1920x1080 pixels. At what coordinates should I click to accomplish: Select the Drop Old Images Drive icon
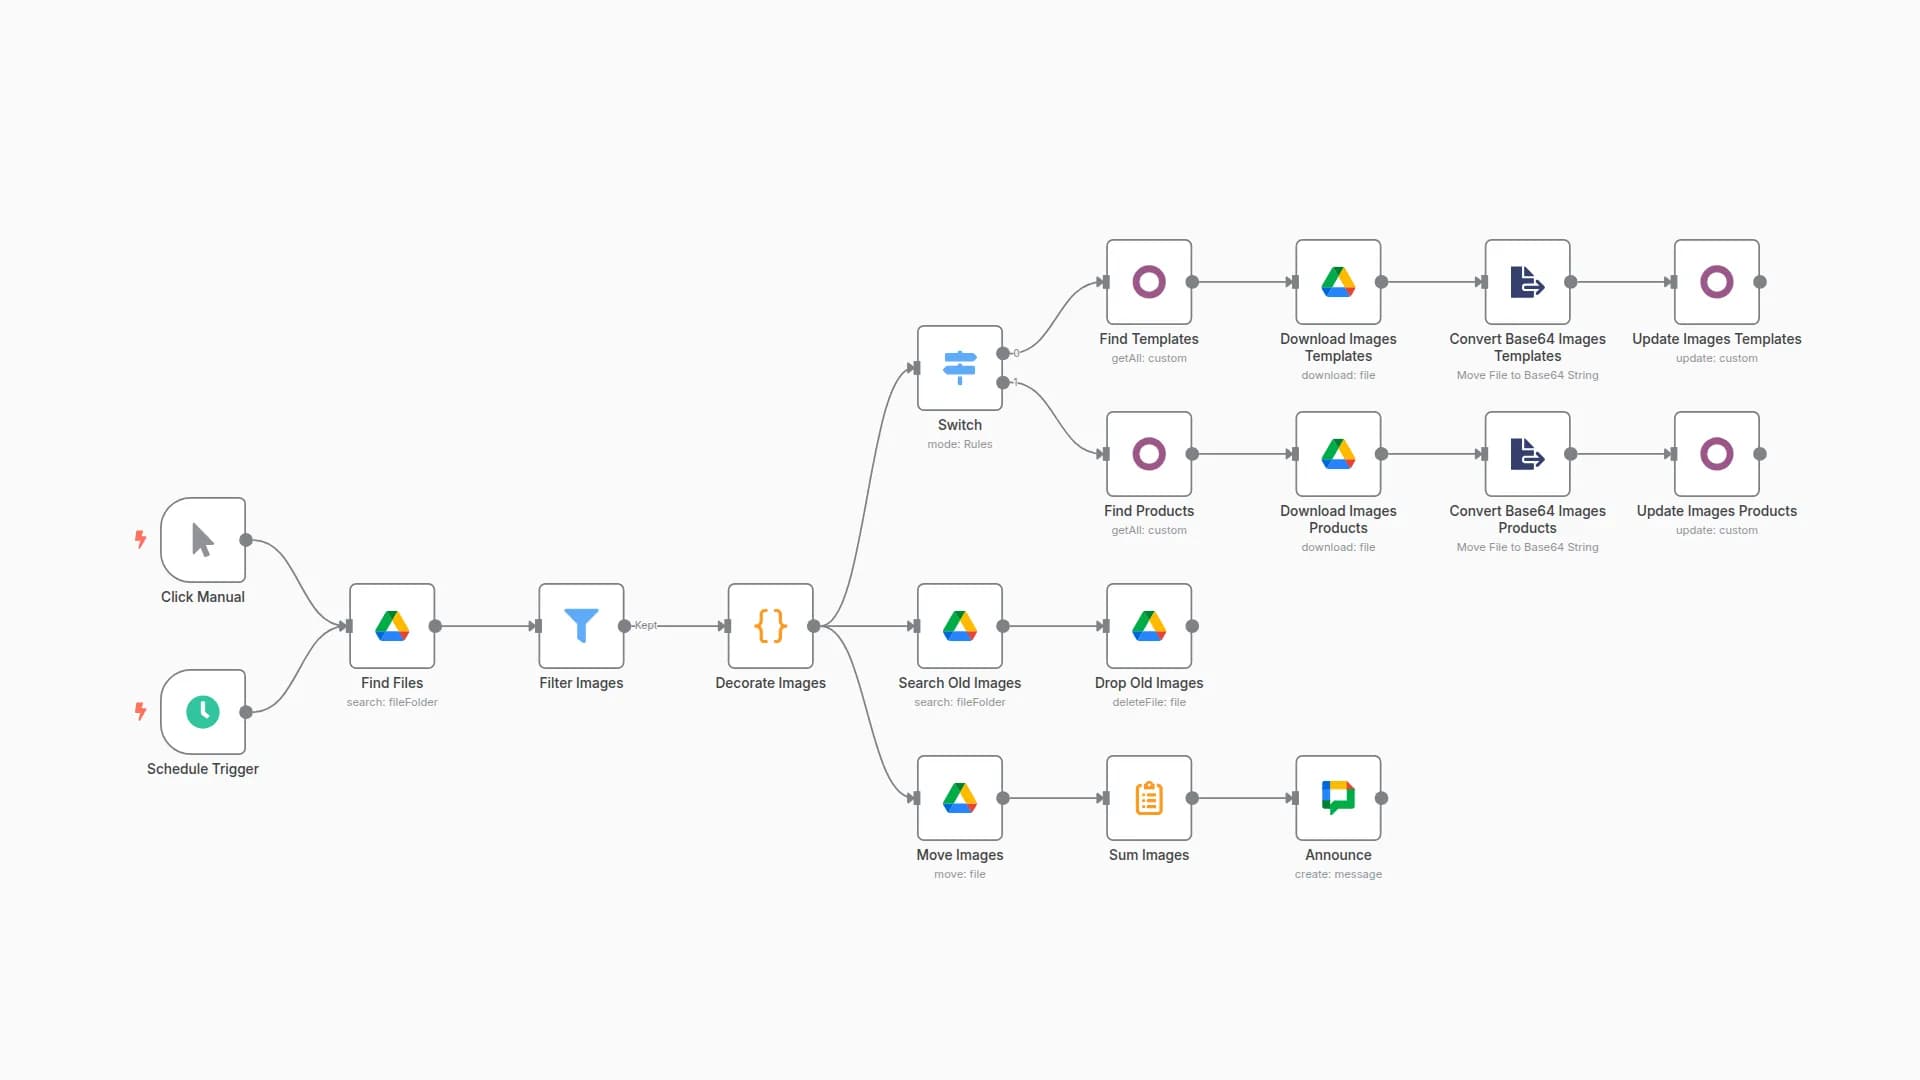(x=1148, y=627)
